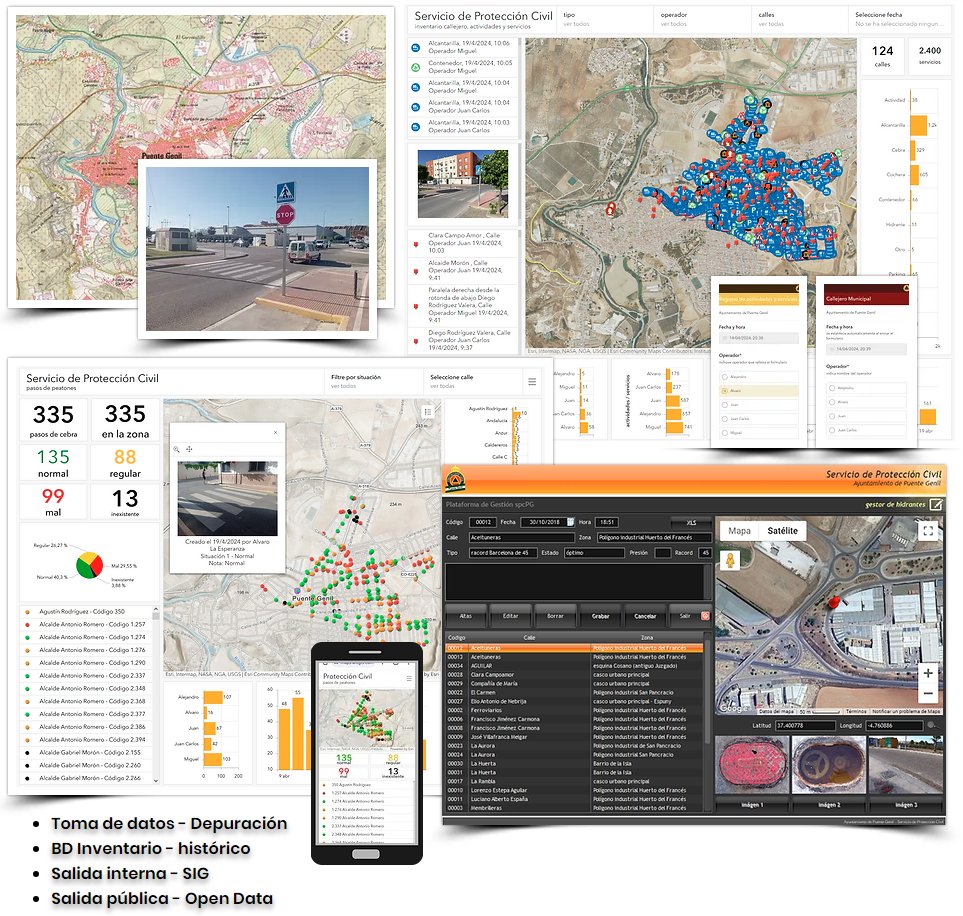Switch to the Satélite view tab
963x916 pixels.
click(x=782, y=531)
